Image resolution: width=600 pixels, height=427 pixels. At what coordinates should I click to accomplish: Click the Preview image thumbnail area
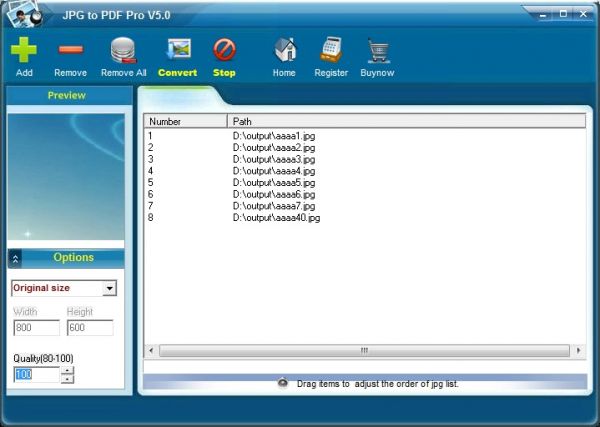(66, 177)
